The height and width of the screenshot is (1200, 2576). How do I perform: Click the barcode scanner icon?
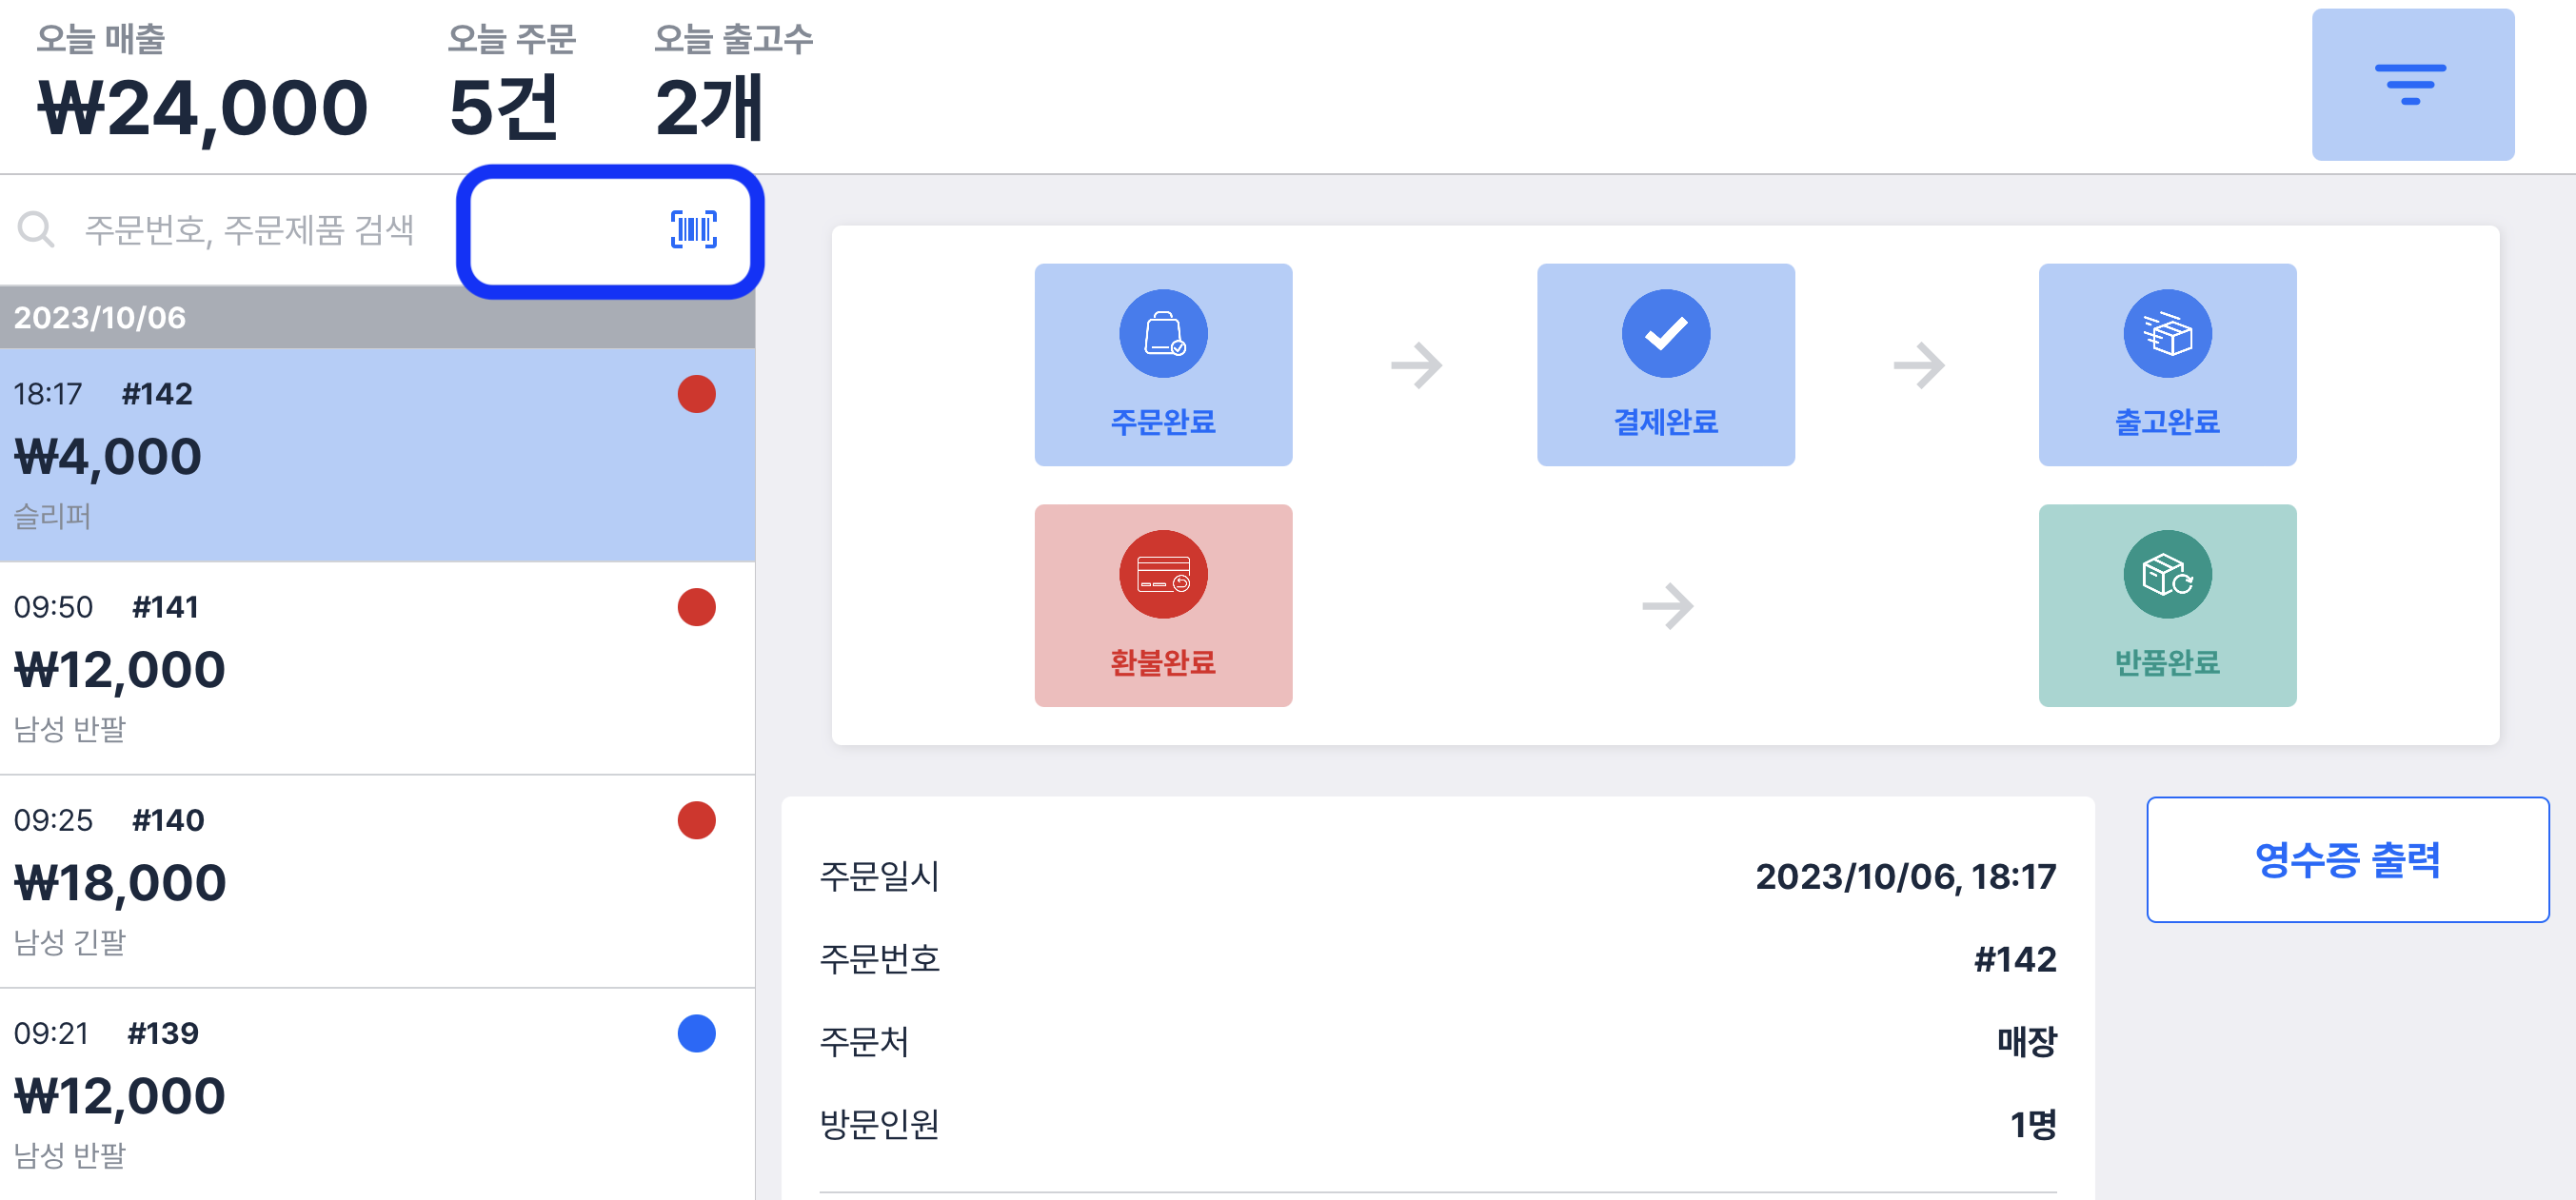[x=693, y=230]
